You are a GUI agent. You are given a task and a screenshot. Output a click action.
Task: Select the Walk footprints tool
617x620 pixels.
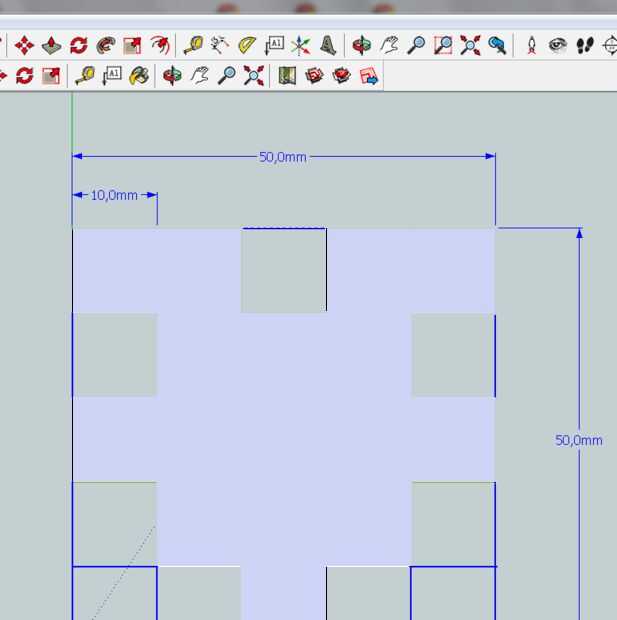pyautogui.click(x=585, y=45)
